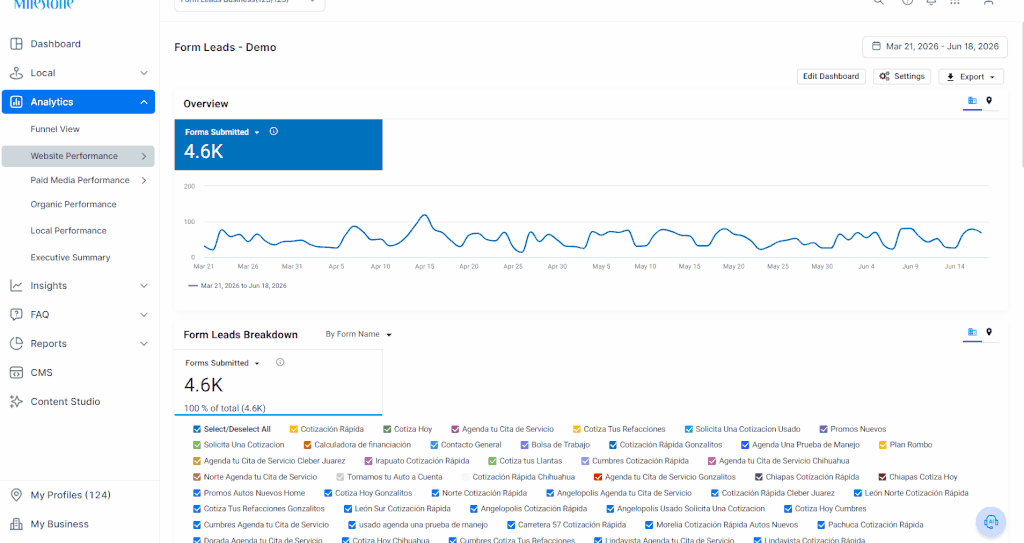Go to Website Performance menu item

tap(78, 156)
